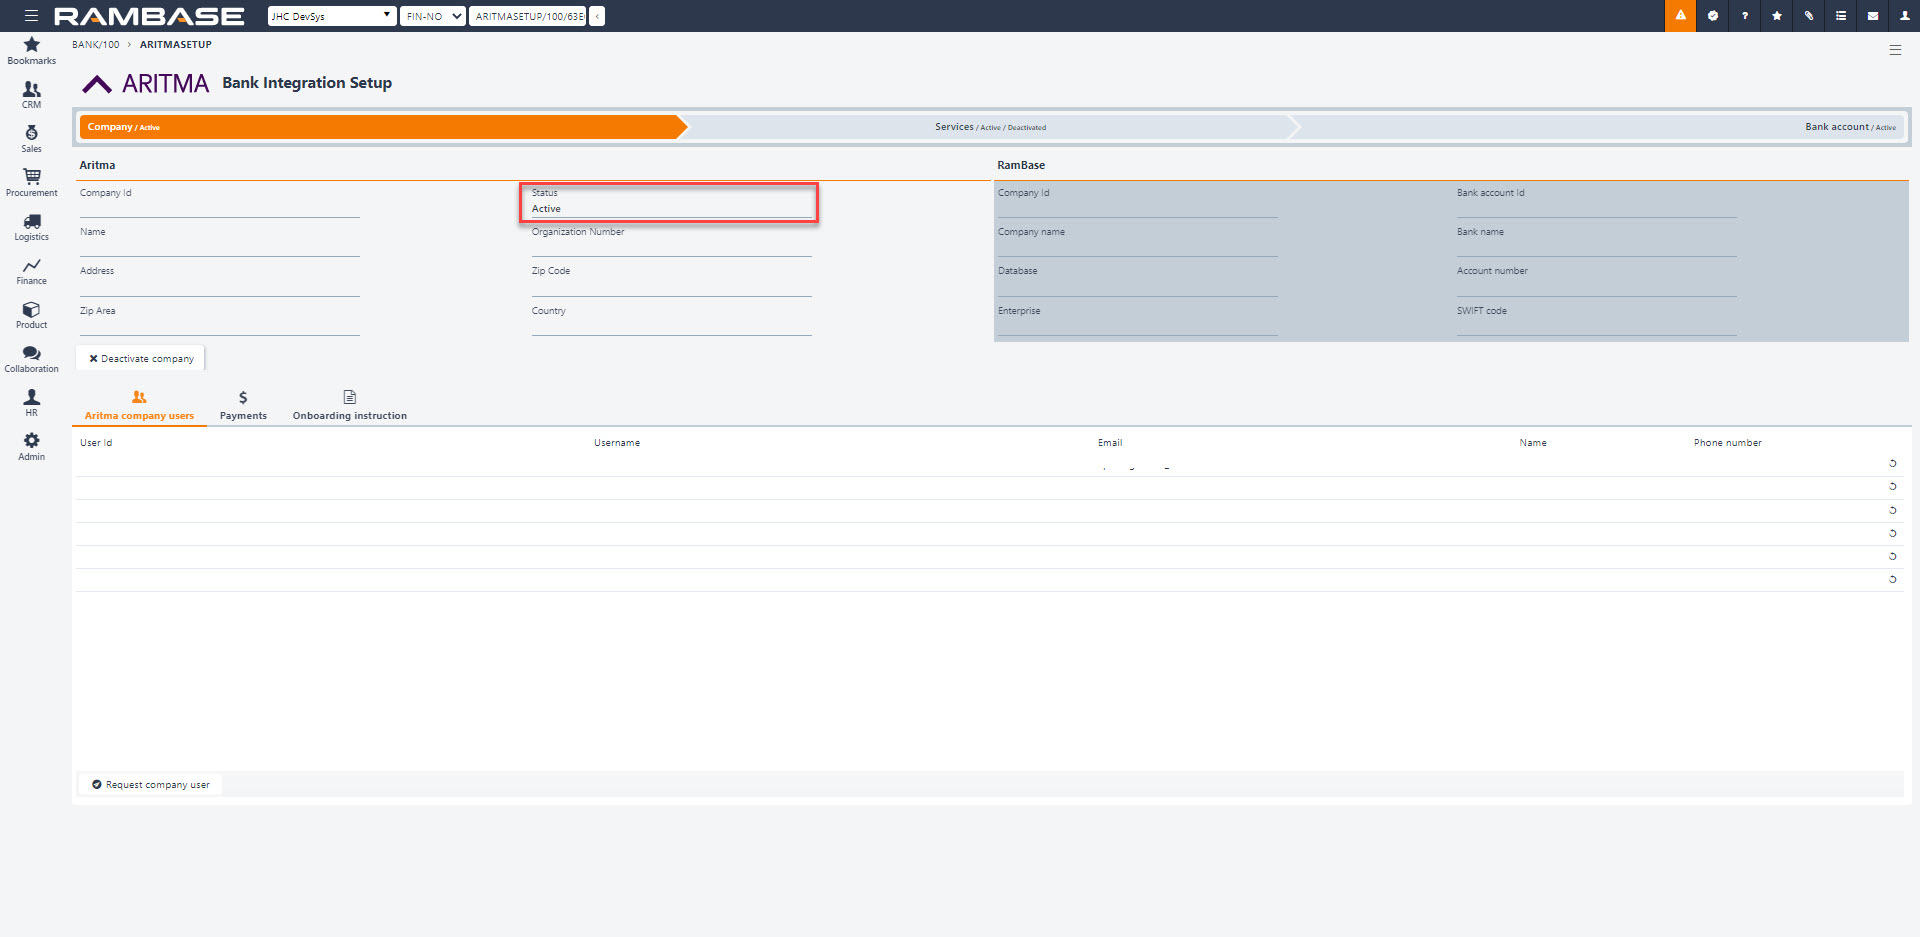Sort by the Phone number column header
The width and height of the screenshot is (1920, 937).
pyautogui.click(x=1727, y=443)
